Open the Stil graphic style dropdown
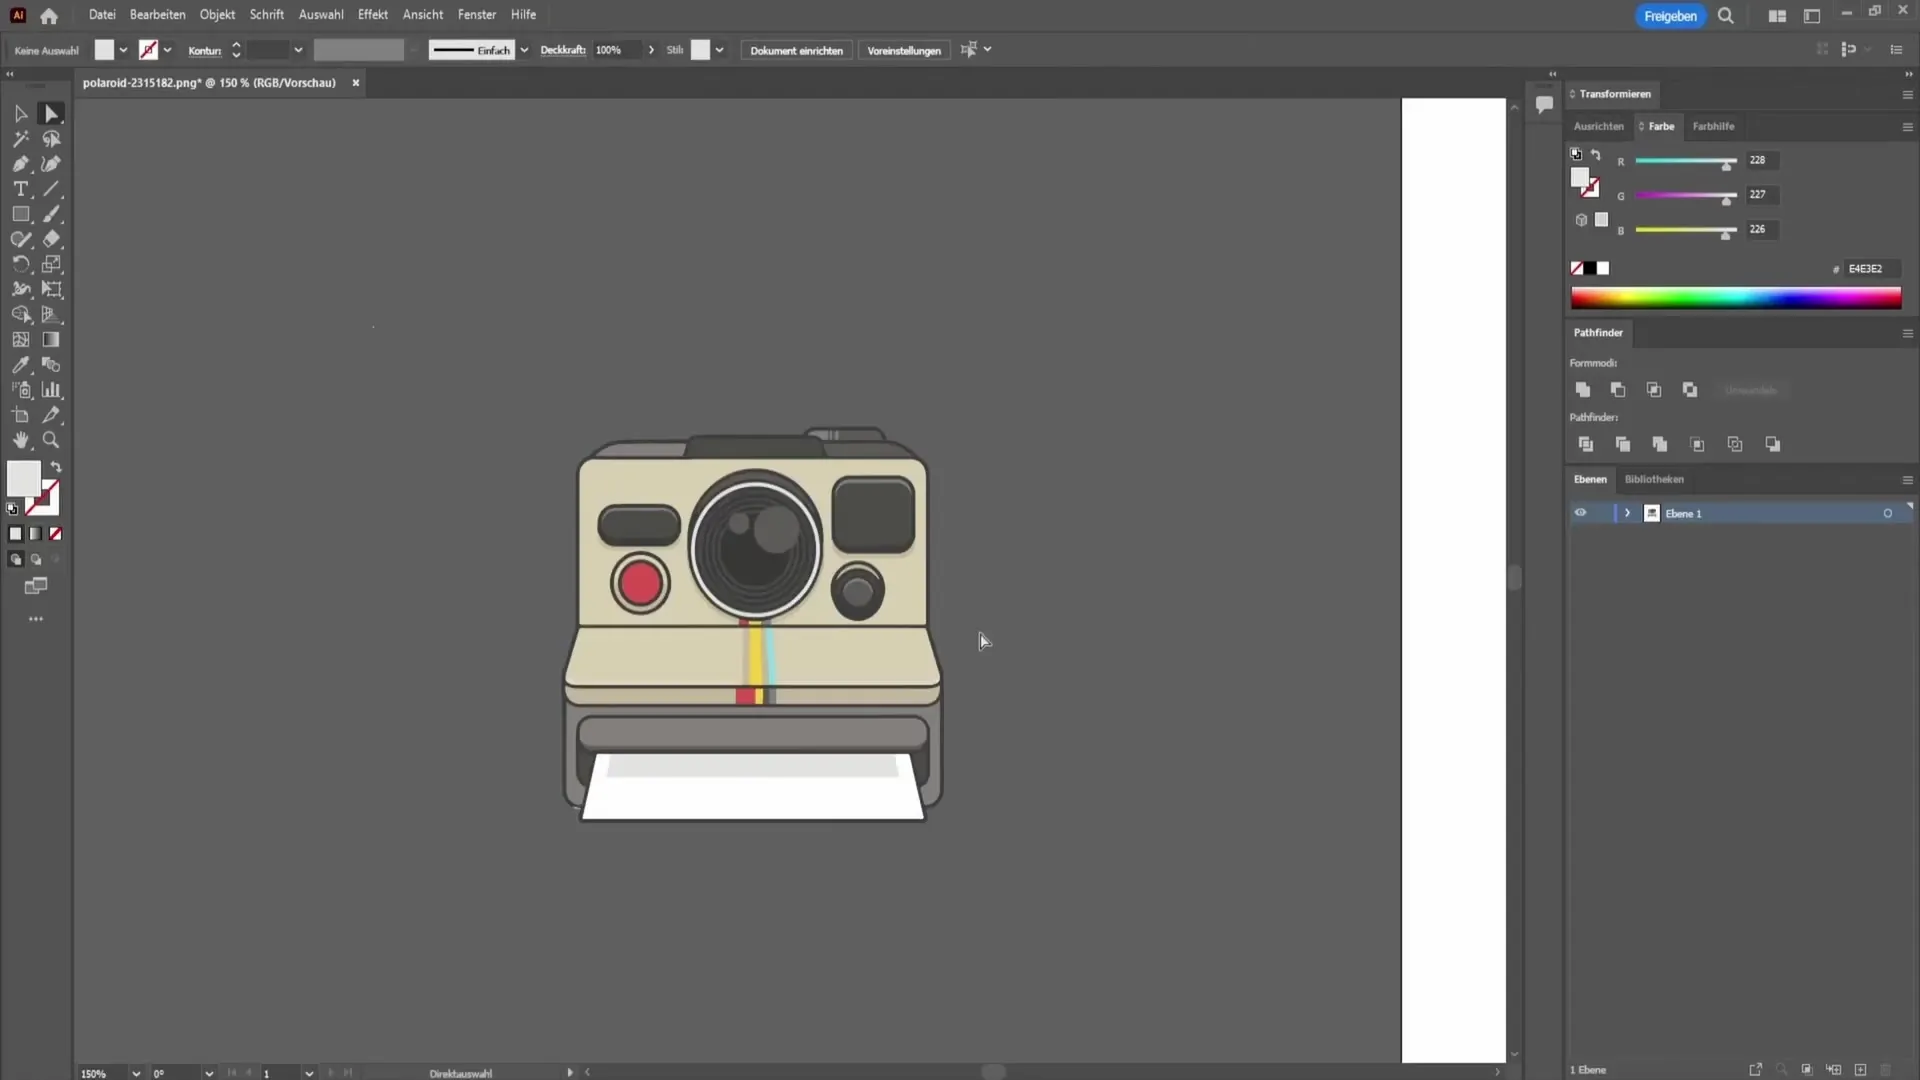The image size is (1920, 1080). coord(719,50)
